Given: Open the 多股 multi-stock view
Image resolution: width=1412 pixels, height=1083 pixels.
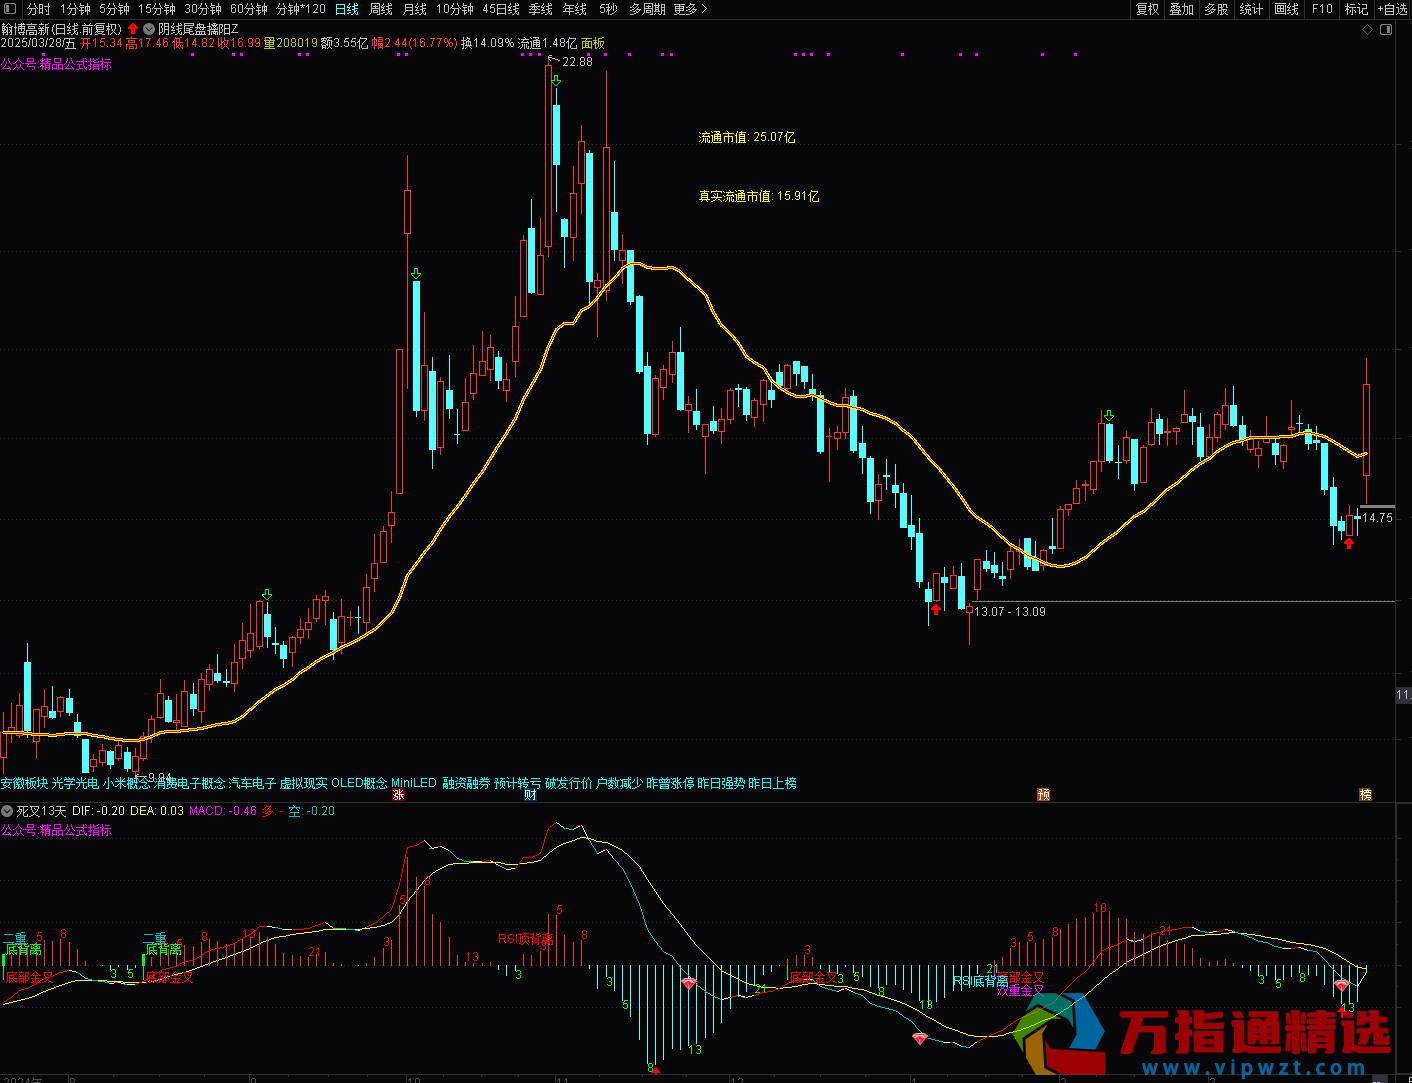Looking at the screenshot, I should coord(1216,9).
